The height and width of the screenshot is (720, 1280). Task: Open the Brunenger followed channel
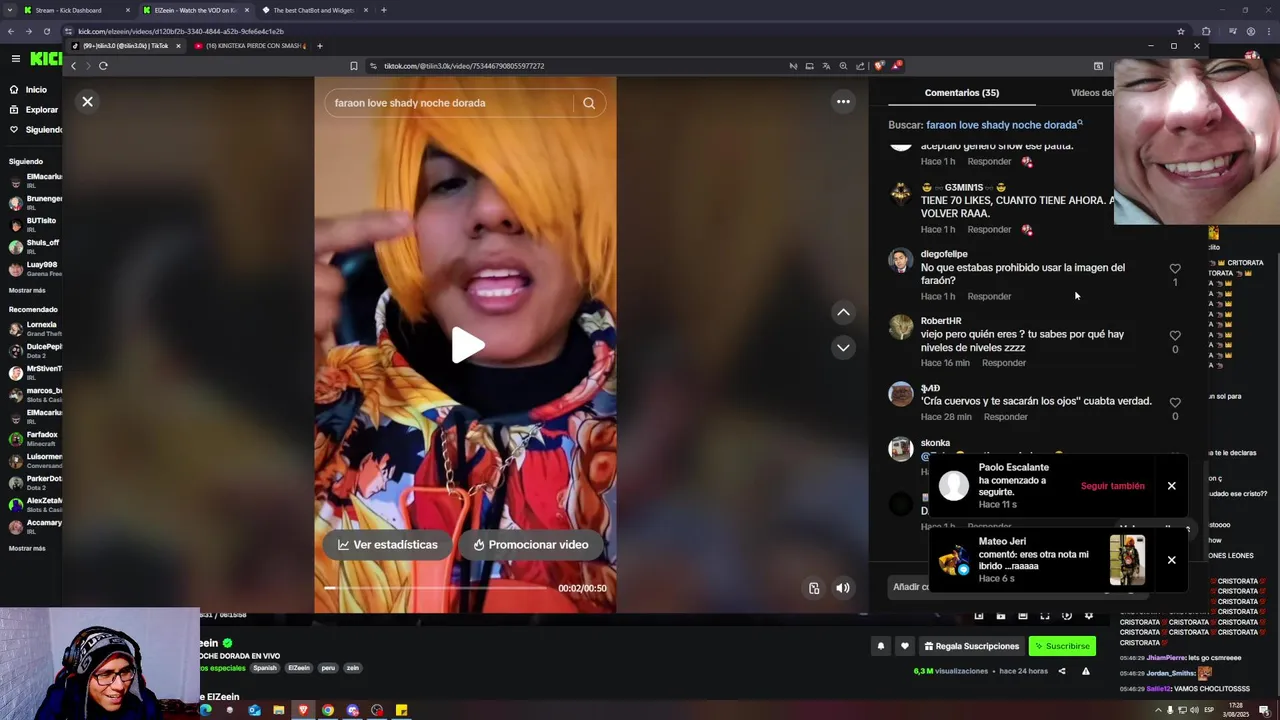(35, 202)
